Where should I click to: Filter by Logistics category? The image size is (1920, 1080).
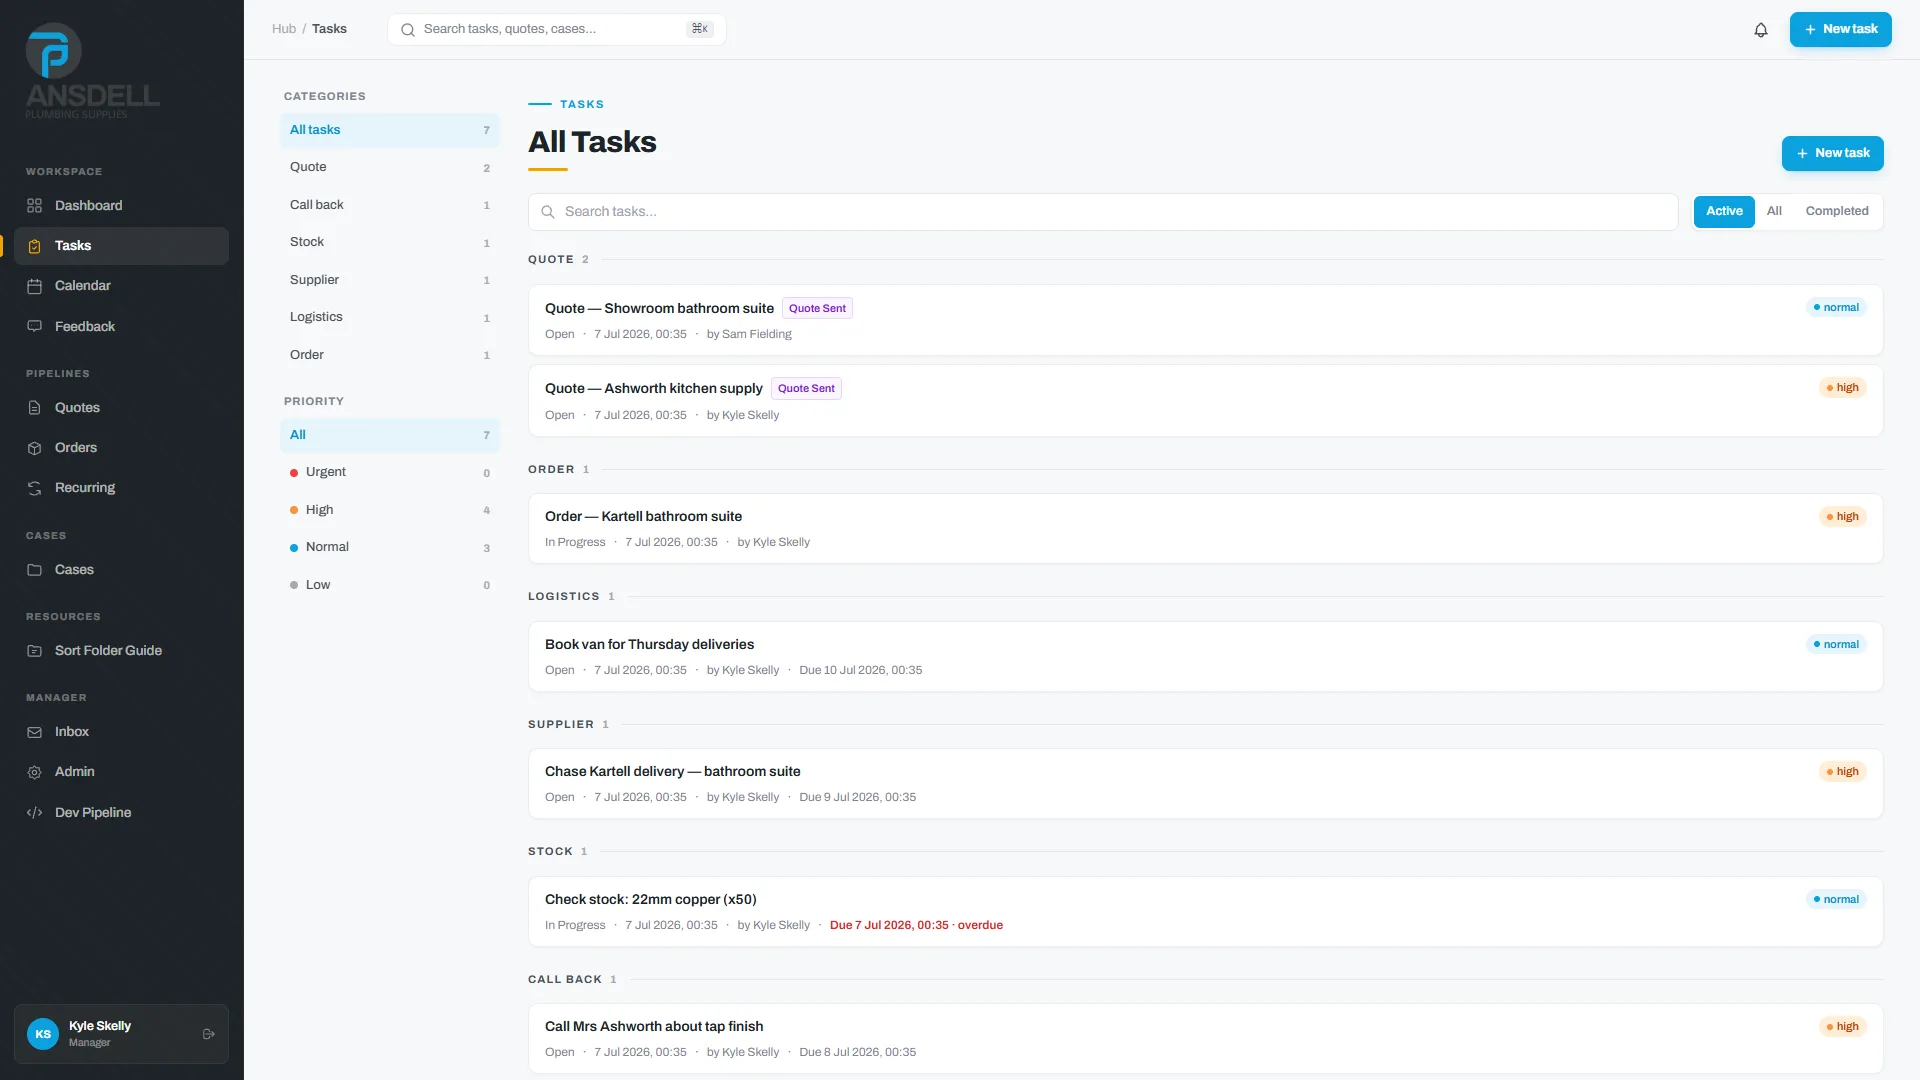click(x=390, y=317)
